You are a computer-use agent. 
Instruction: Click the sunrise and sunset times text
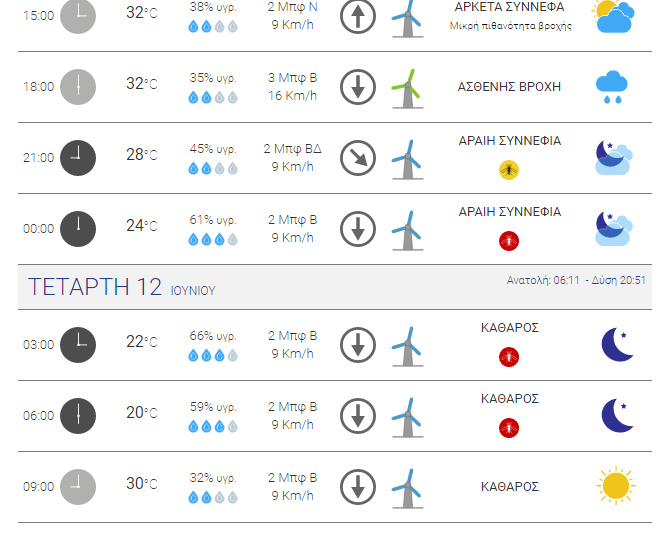(x=576, y=280)
